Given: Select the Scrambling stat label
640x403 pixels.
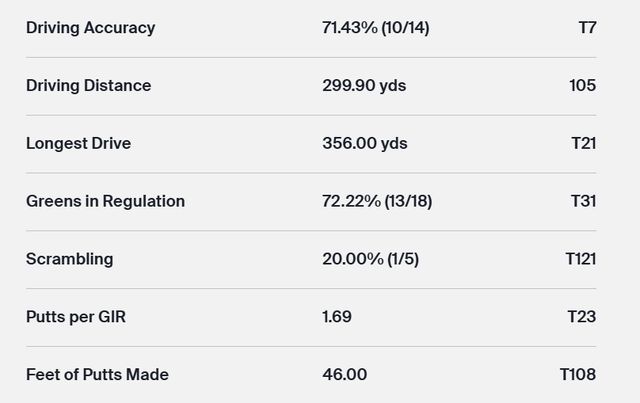Looking at the screenshot, I should 69,259.
